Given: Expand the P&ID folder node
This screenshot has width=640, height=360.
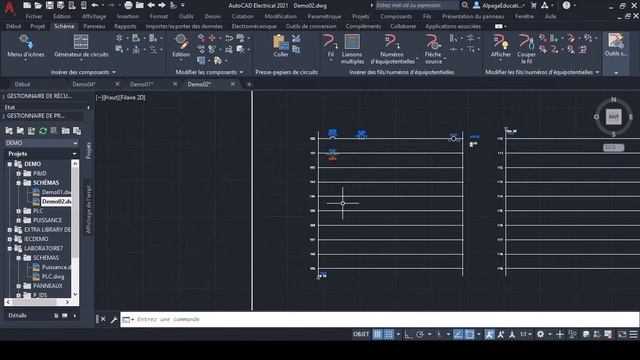Looking at the screenshot, I should tap(18, 173).
